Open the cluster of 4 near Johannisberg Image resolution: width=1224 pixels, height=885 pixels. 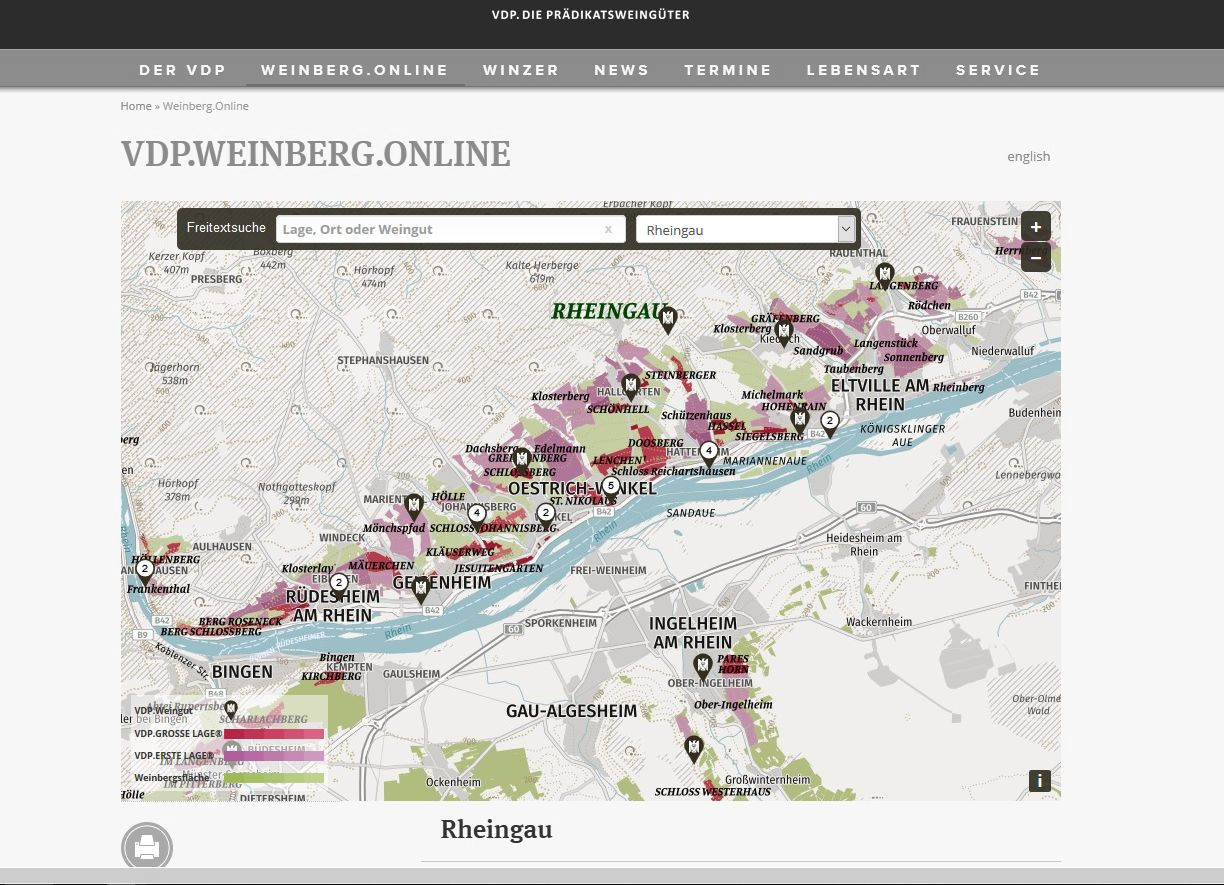click(x=476, y=517)
